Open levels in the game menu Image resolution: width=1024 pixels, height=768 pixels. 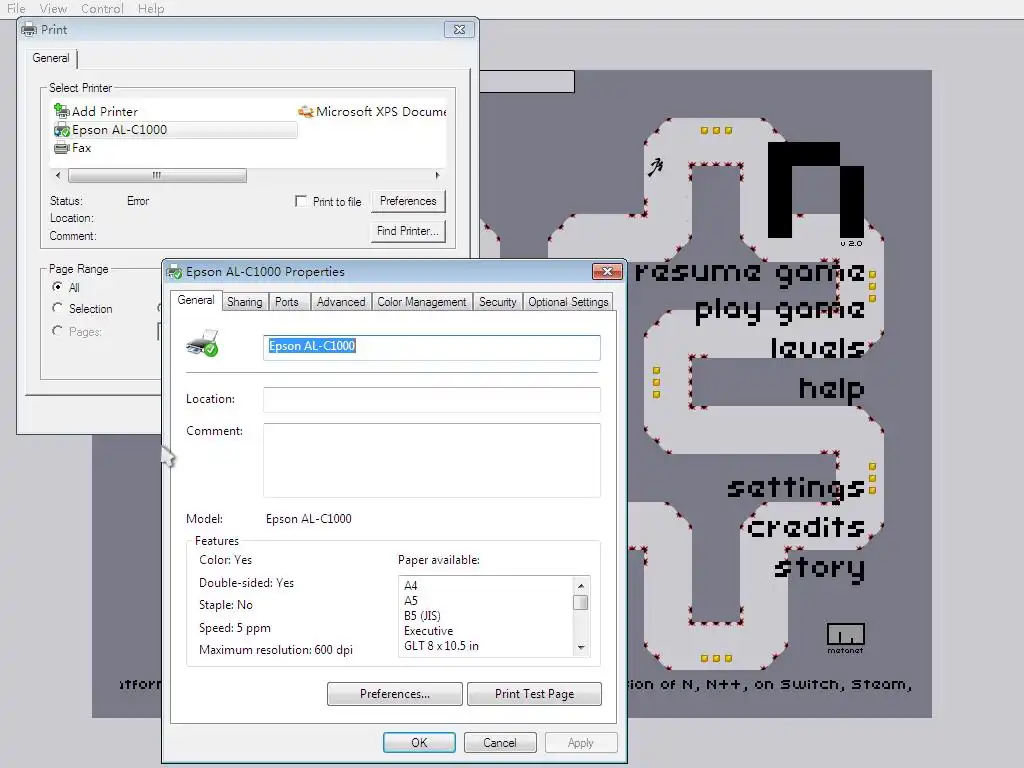pos(818,347)
